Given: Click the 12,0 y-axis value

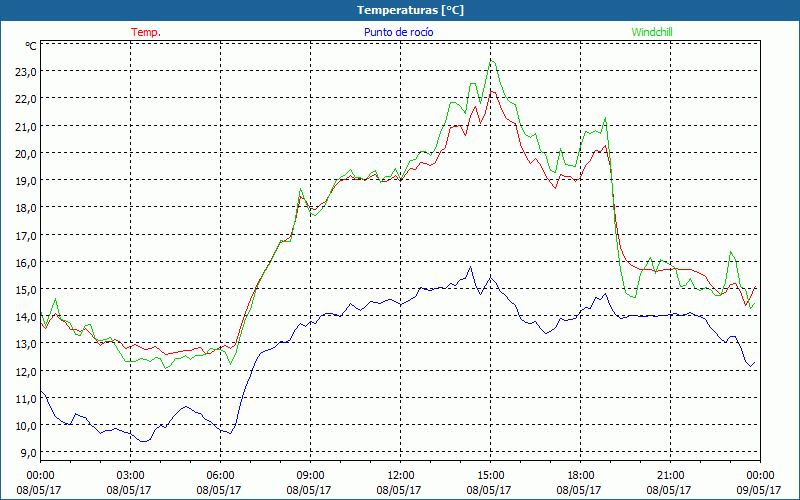Looking at the screenshot, I should 26,371.
